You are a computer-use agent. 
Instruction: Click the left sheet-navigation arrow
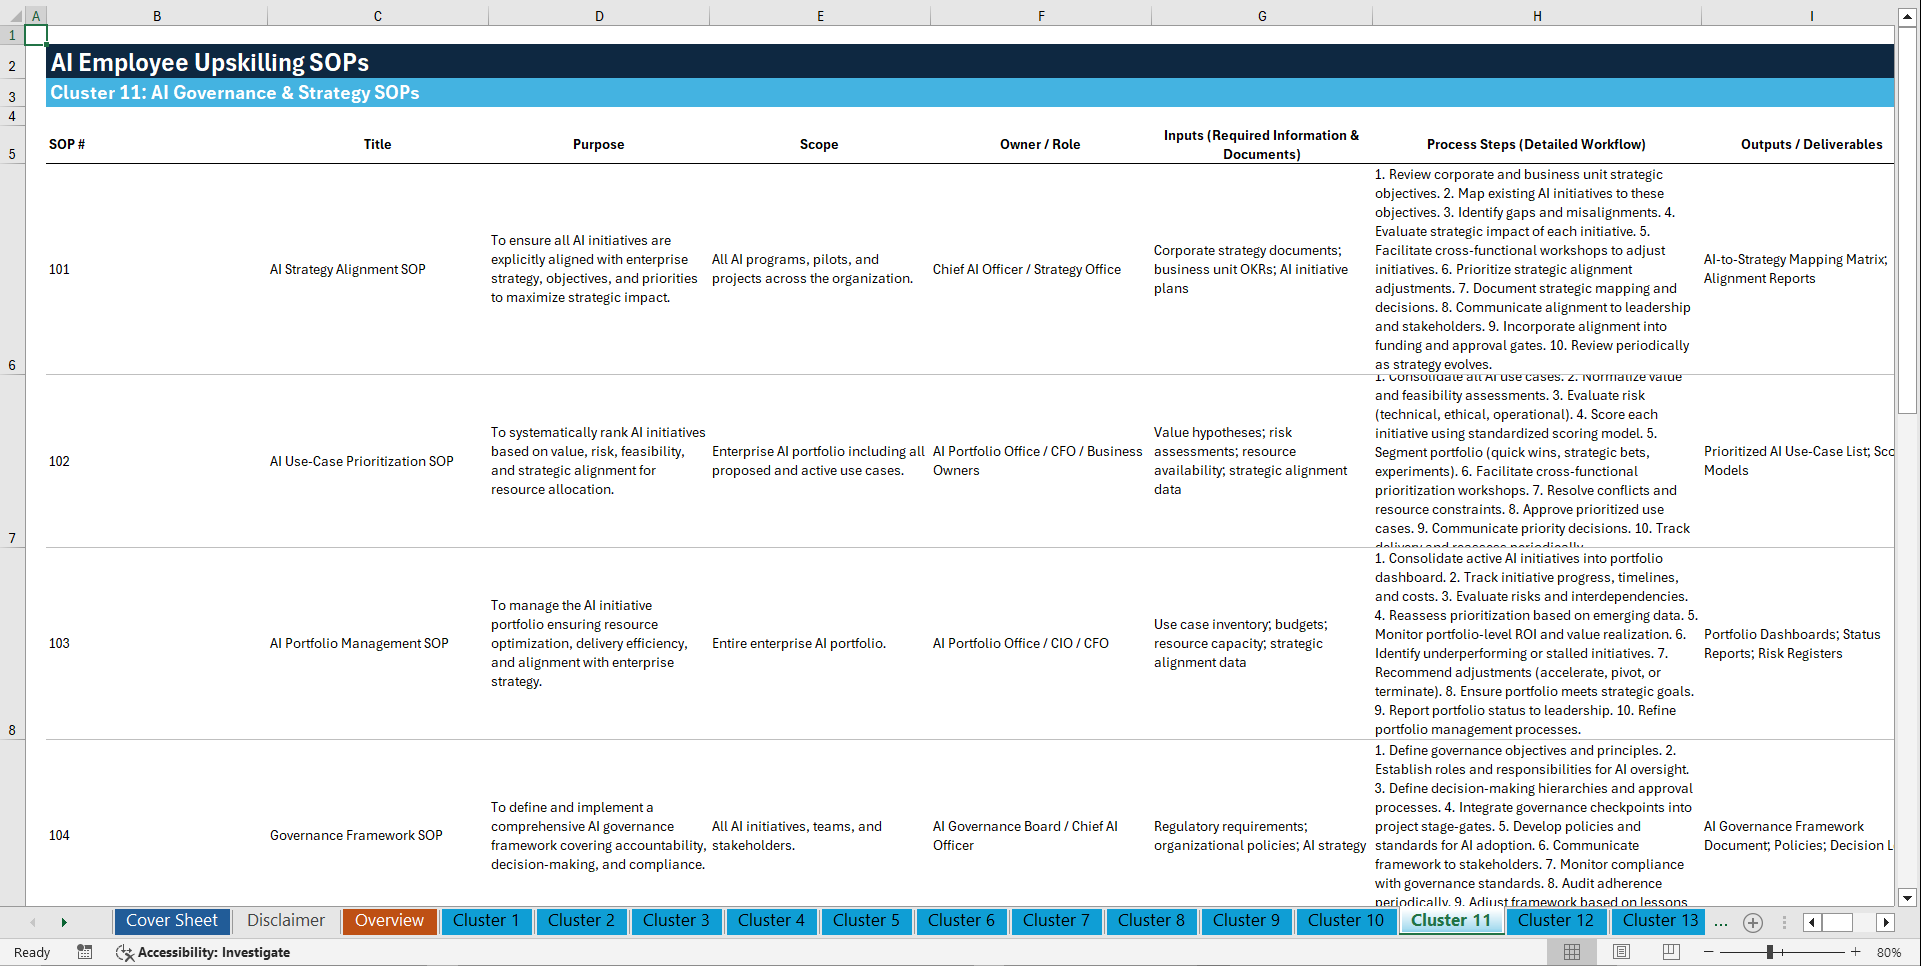pyautogui.click(x=33, y=922)
